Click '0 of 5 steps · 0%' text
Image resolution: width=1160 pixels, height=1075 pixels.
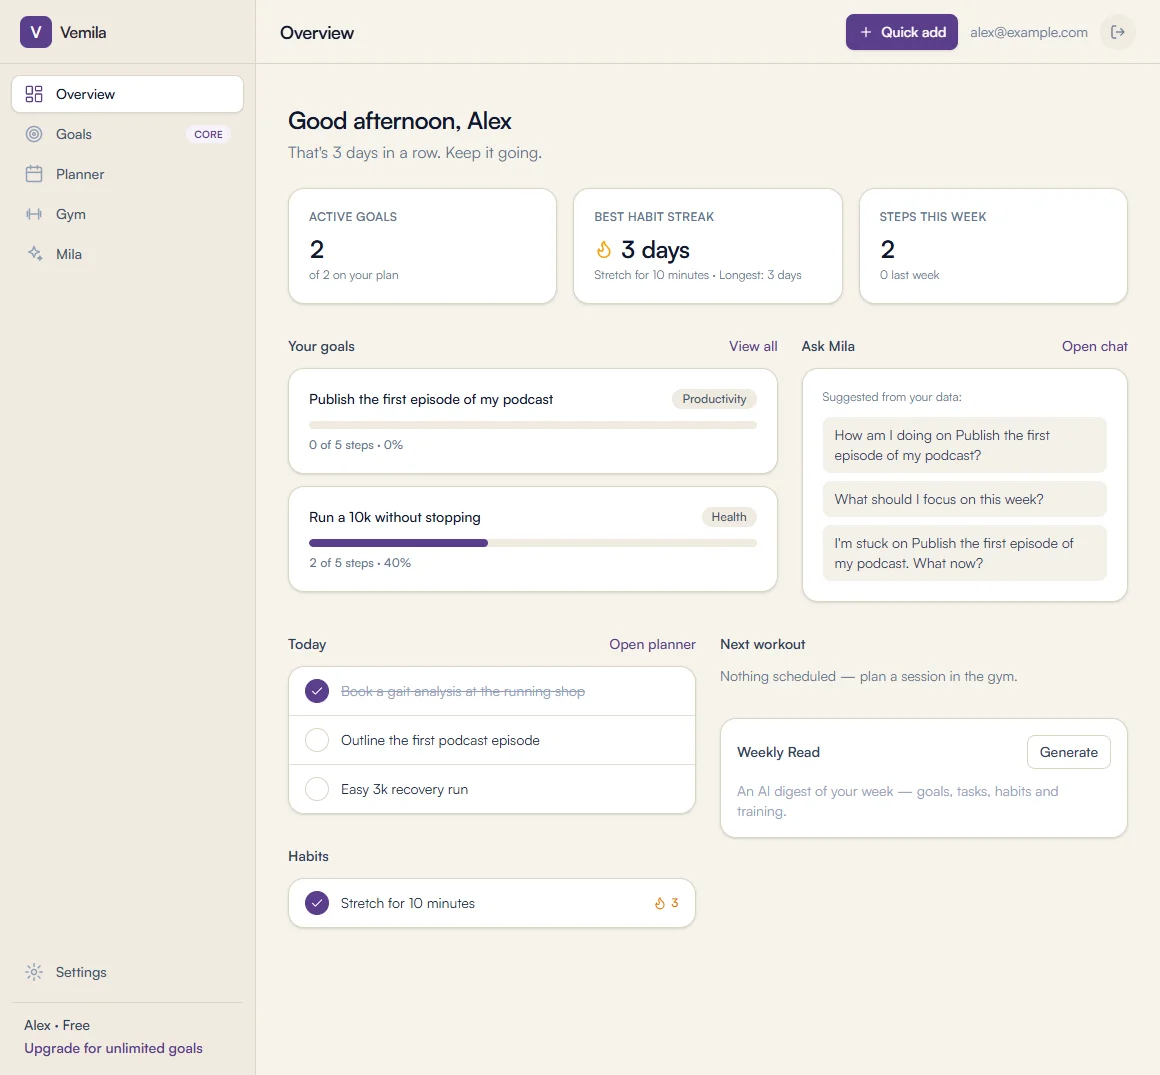click(x=356, y=445)
